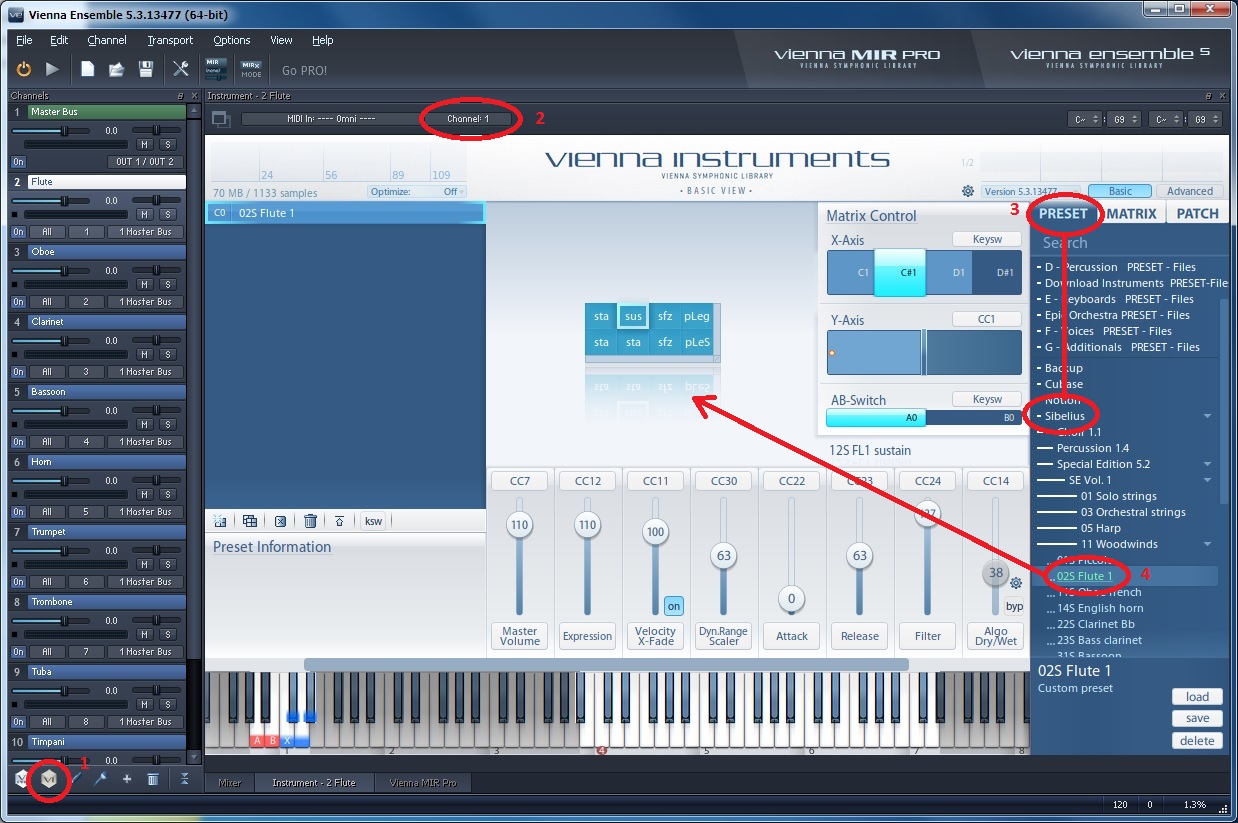Toggle the MIRx MODE icon
Viewport: 1238px width, 823px height.
251,69
